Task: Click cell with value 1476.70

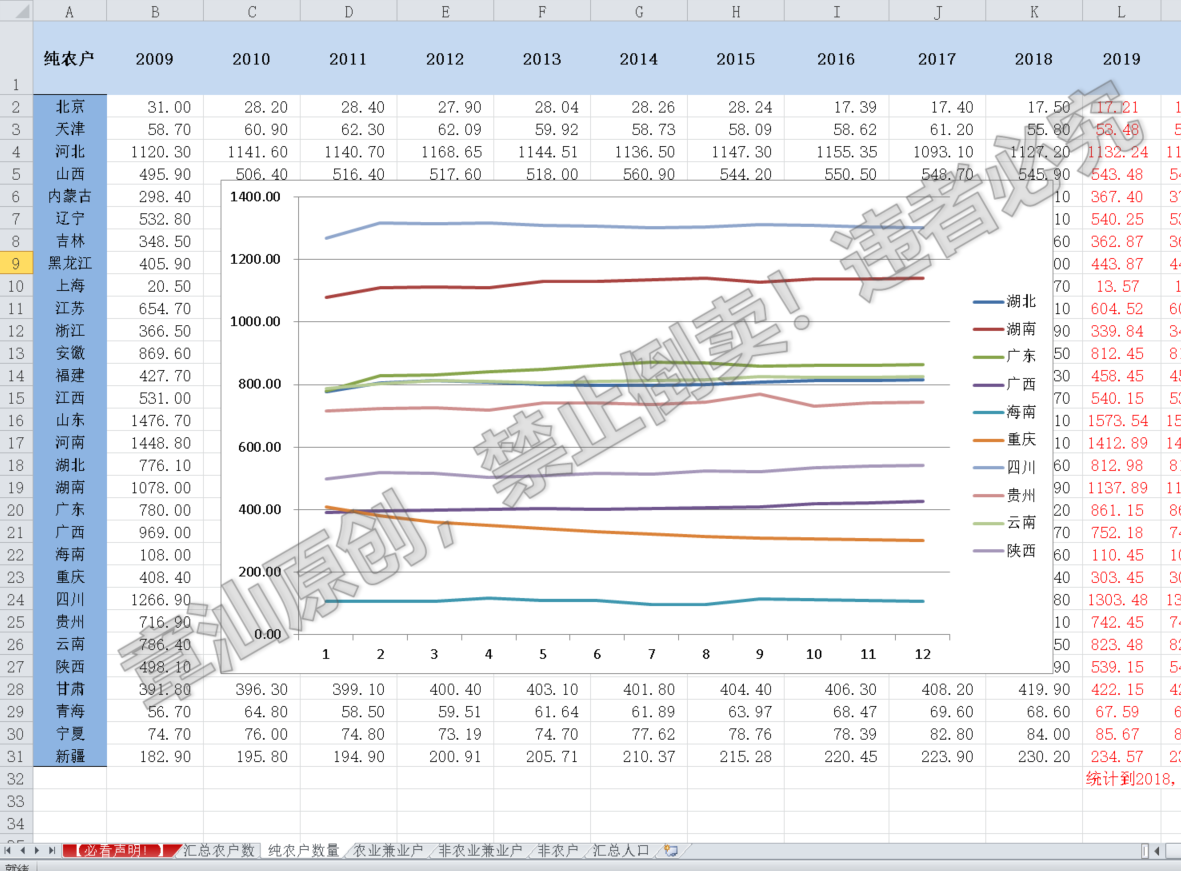Action: (x=155, y=420)
